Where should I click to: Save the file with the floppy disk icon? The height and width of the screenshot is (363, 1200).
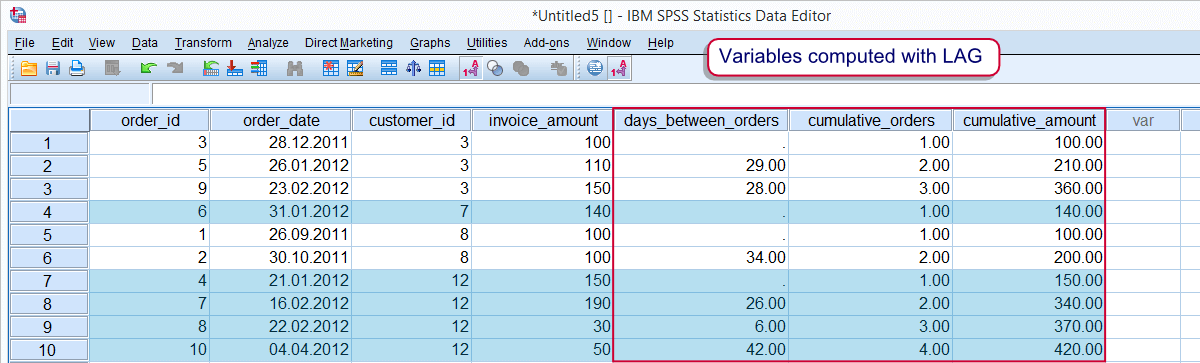(52, 69)
